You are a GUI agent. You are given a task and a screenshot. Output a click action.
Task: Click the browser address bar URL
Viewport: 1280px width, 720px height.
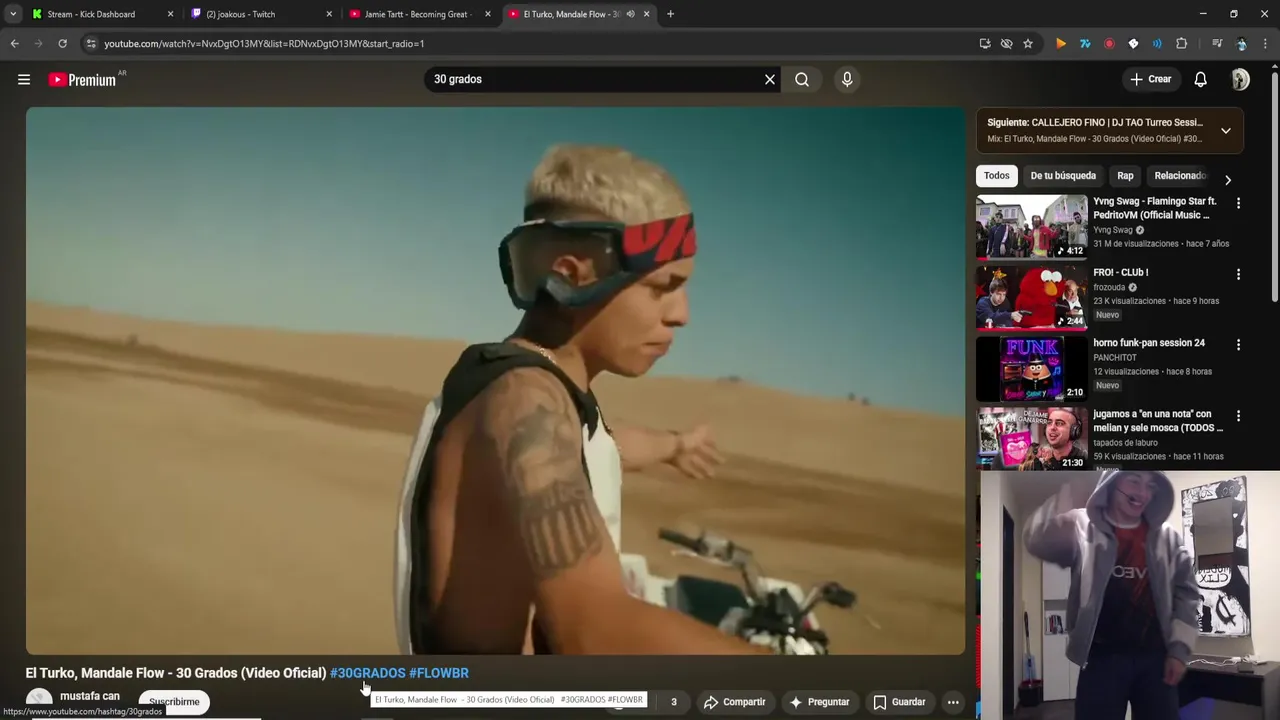264,43
